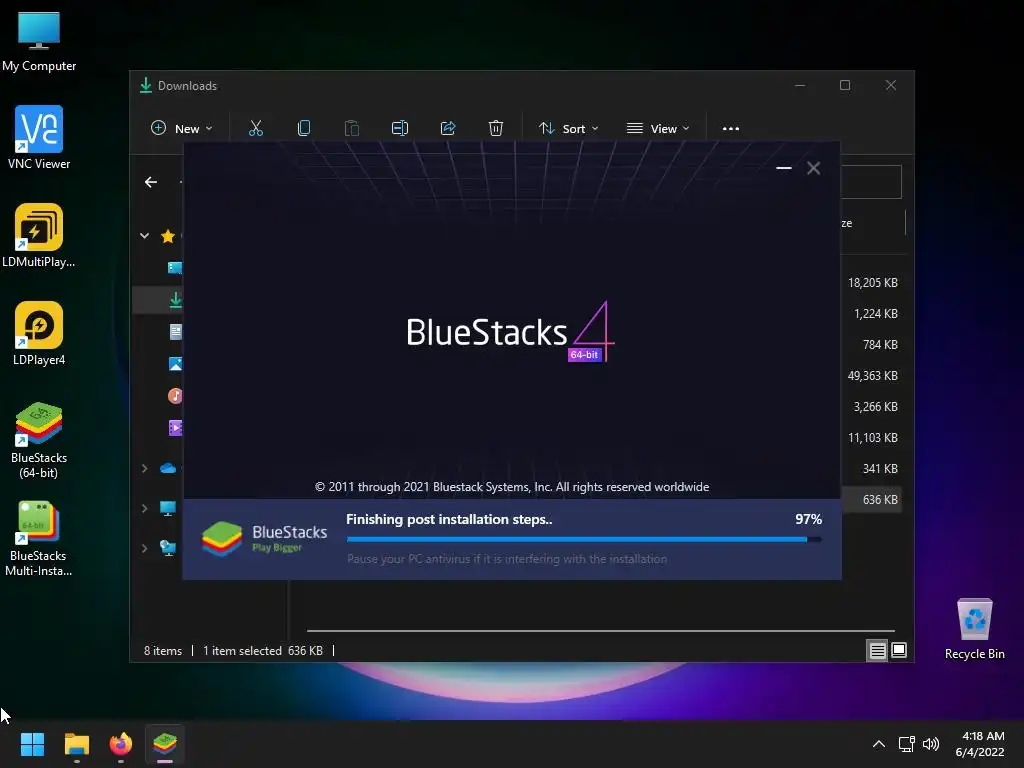Expand the Network tree node
This screenshot has width=1024, height=768.
click(x=144, y=548)
